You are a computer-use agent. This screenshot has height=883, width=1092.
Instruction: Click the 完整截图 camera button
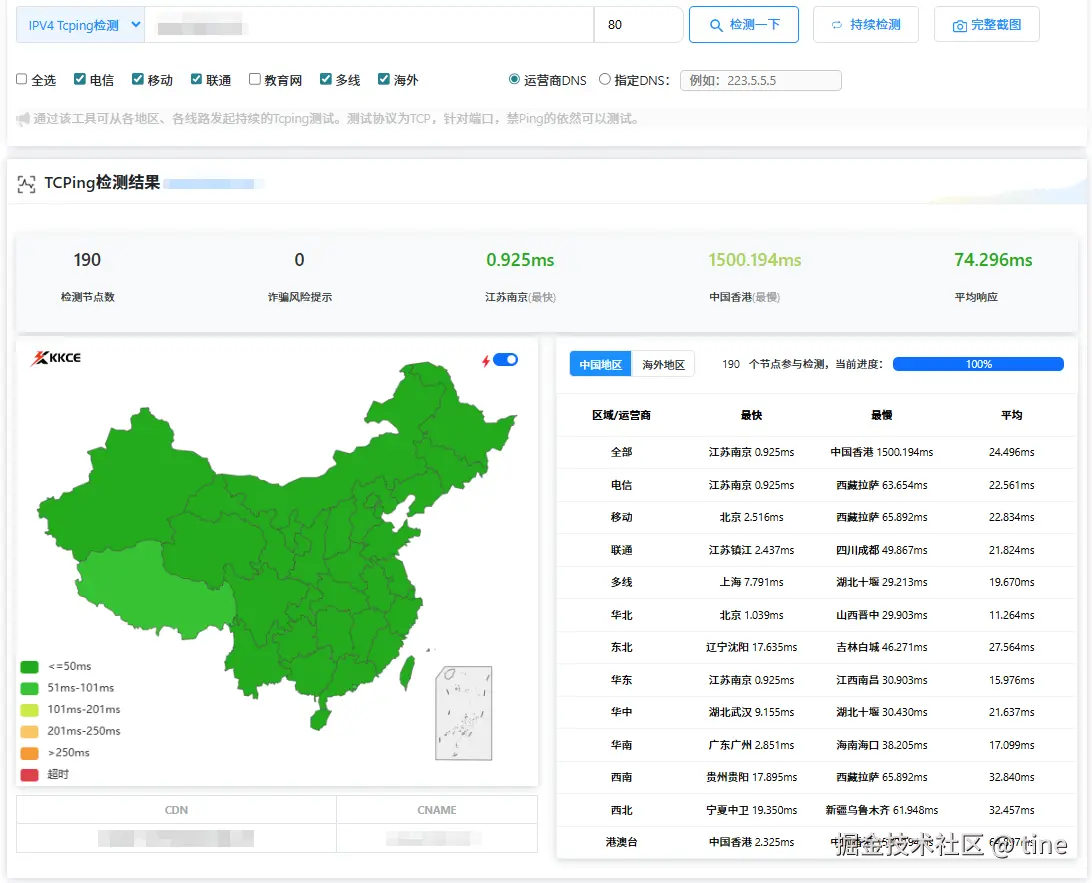987,25
